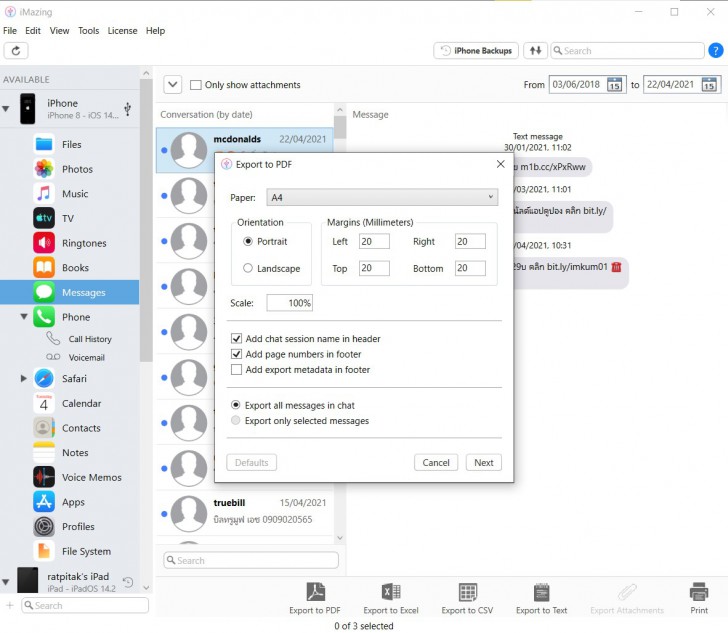Open the blue help question mark
The width and height of the screenshot is (728, 633).
tap(715, 50)
